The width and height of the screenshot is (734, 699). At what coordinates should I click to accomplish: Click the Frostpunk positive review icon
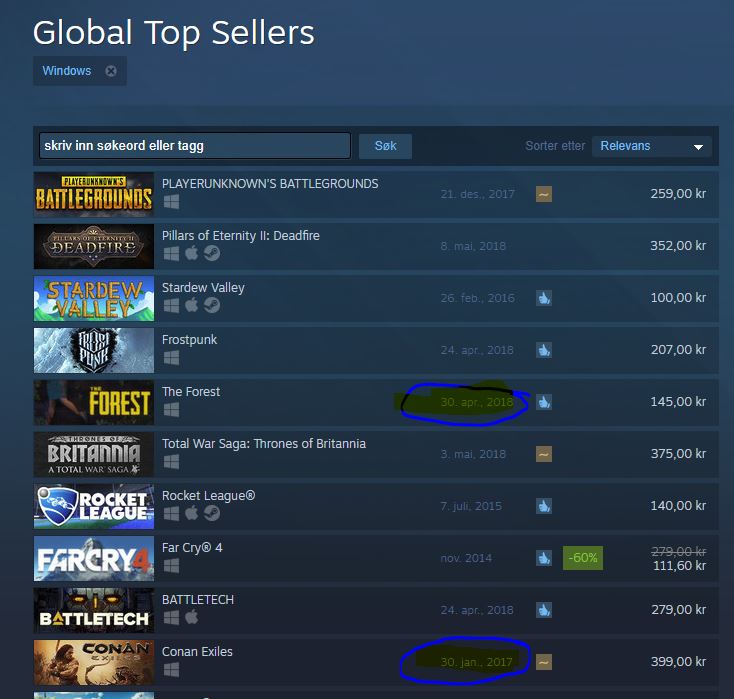pyautogui.click(x=543, y=350)
